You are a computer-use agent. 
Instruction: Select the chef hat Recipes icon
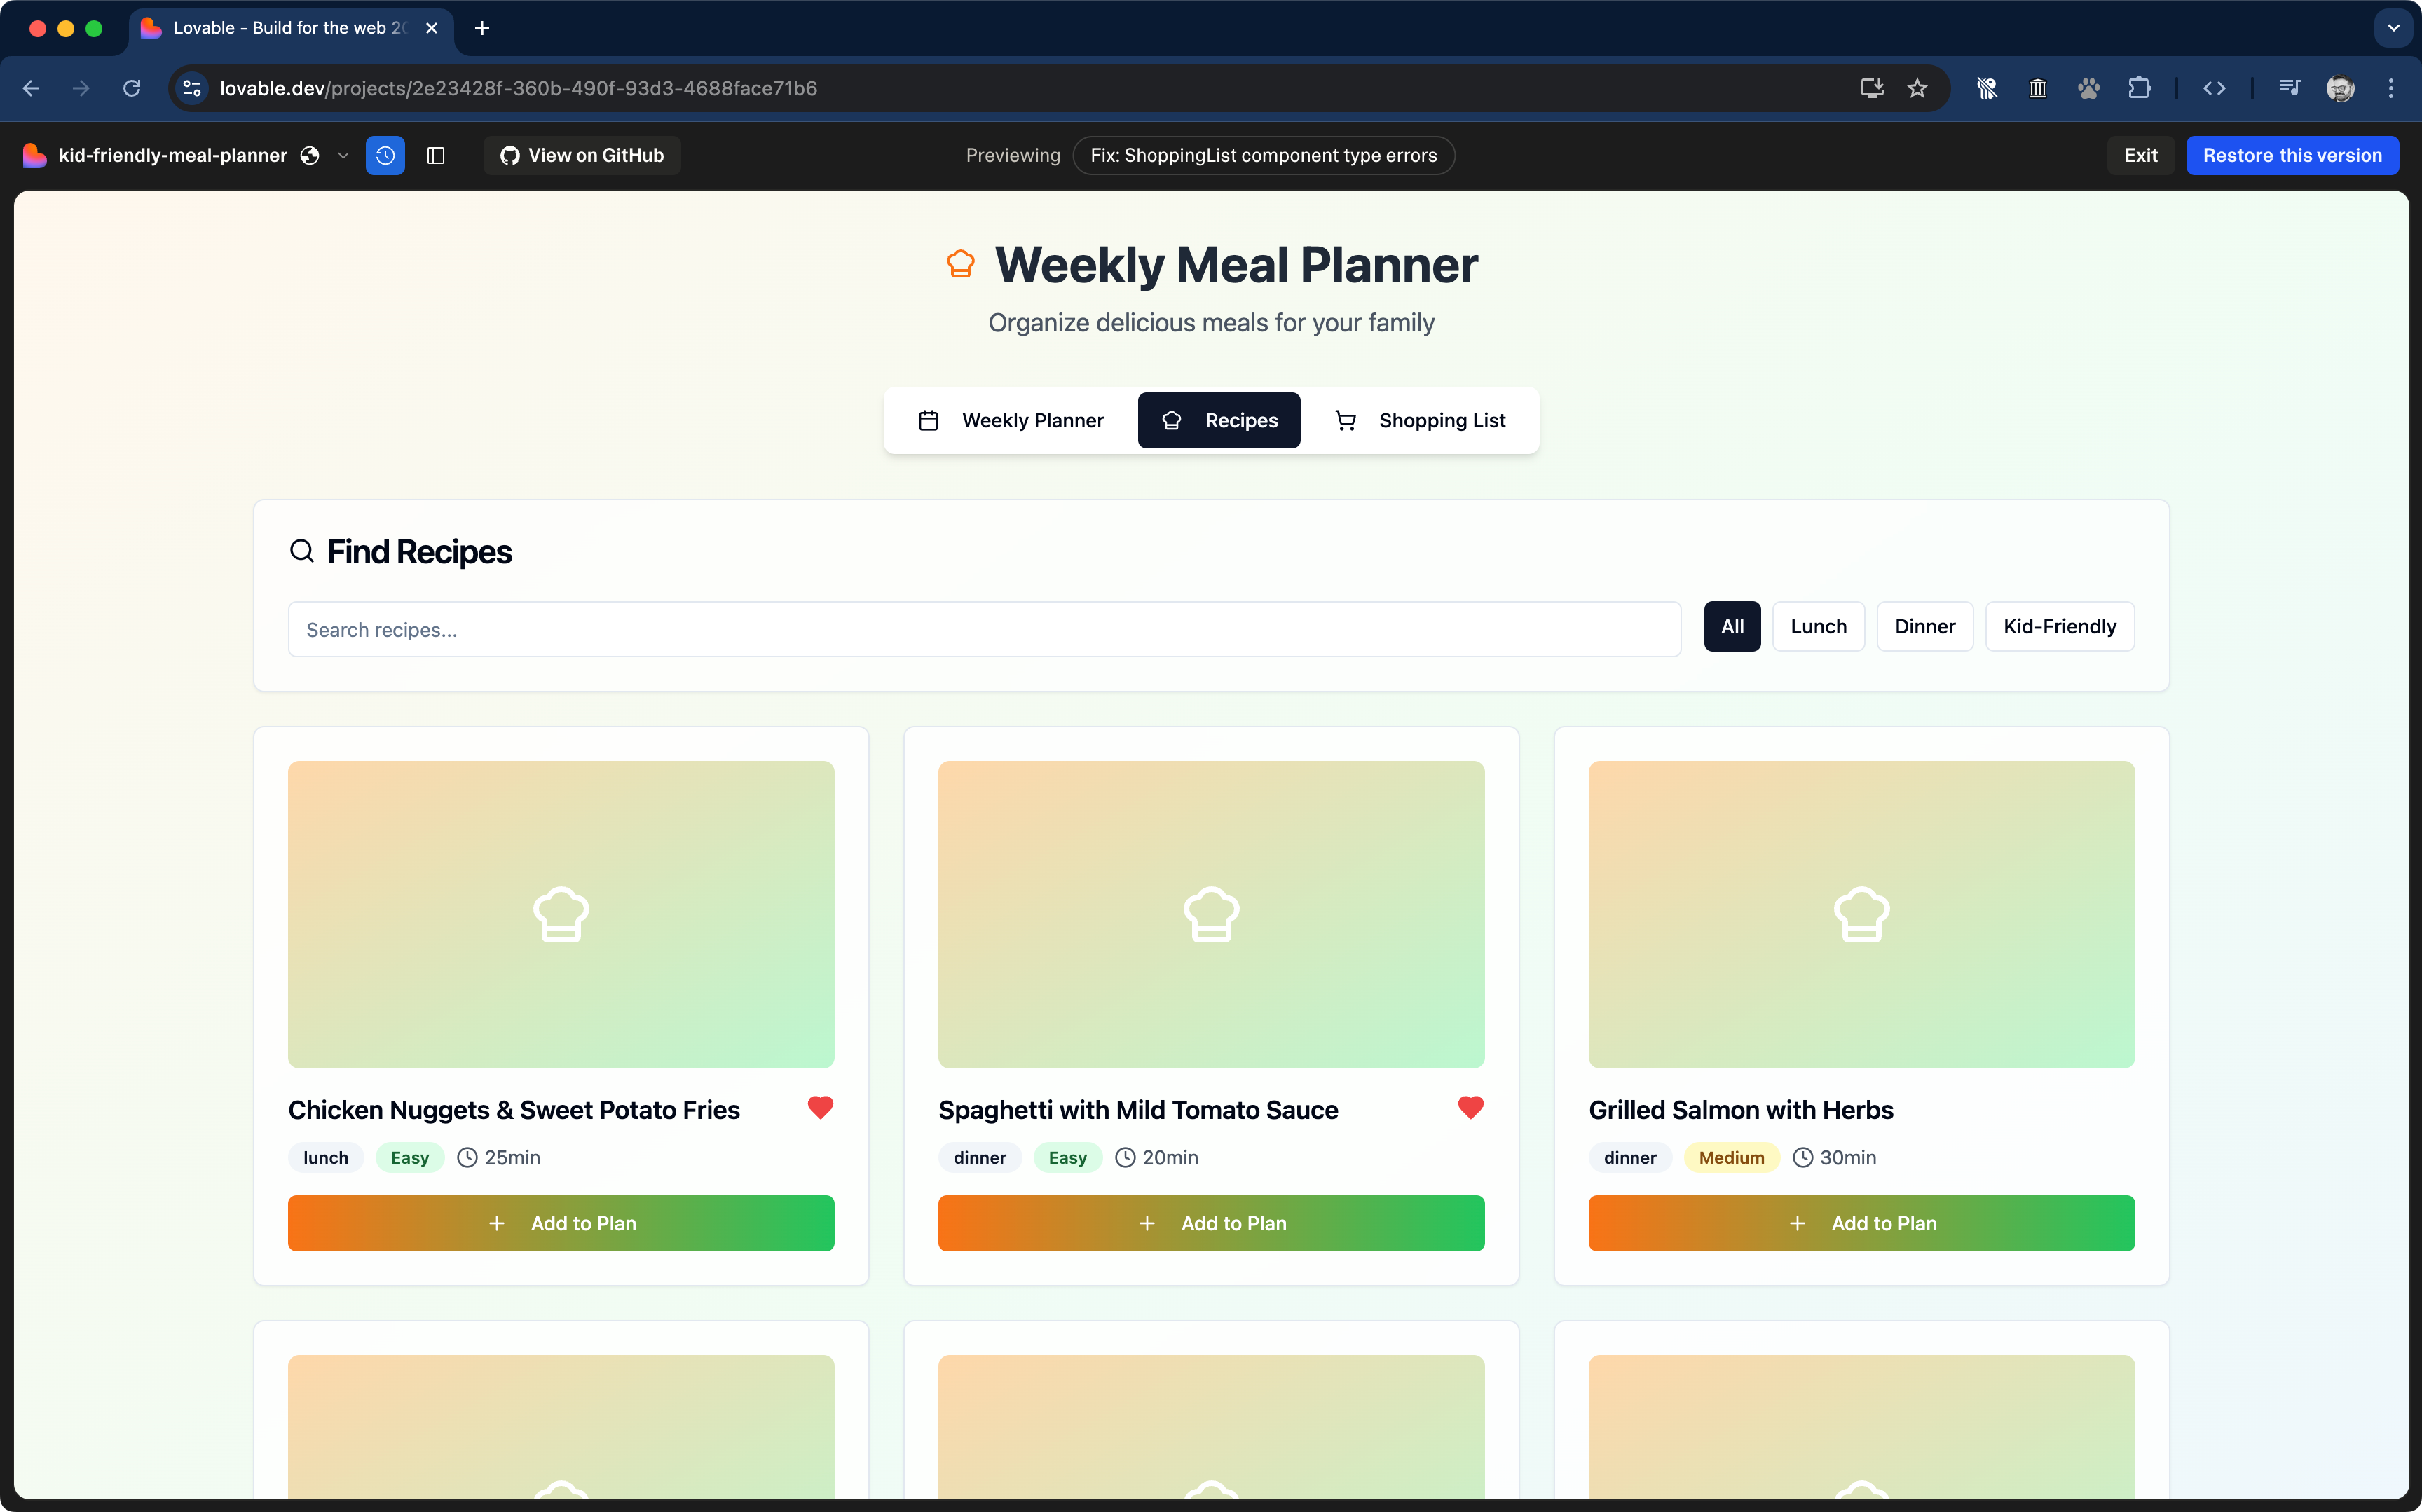coord(1171,420)
